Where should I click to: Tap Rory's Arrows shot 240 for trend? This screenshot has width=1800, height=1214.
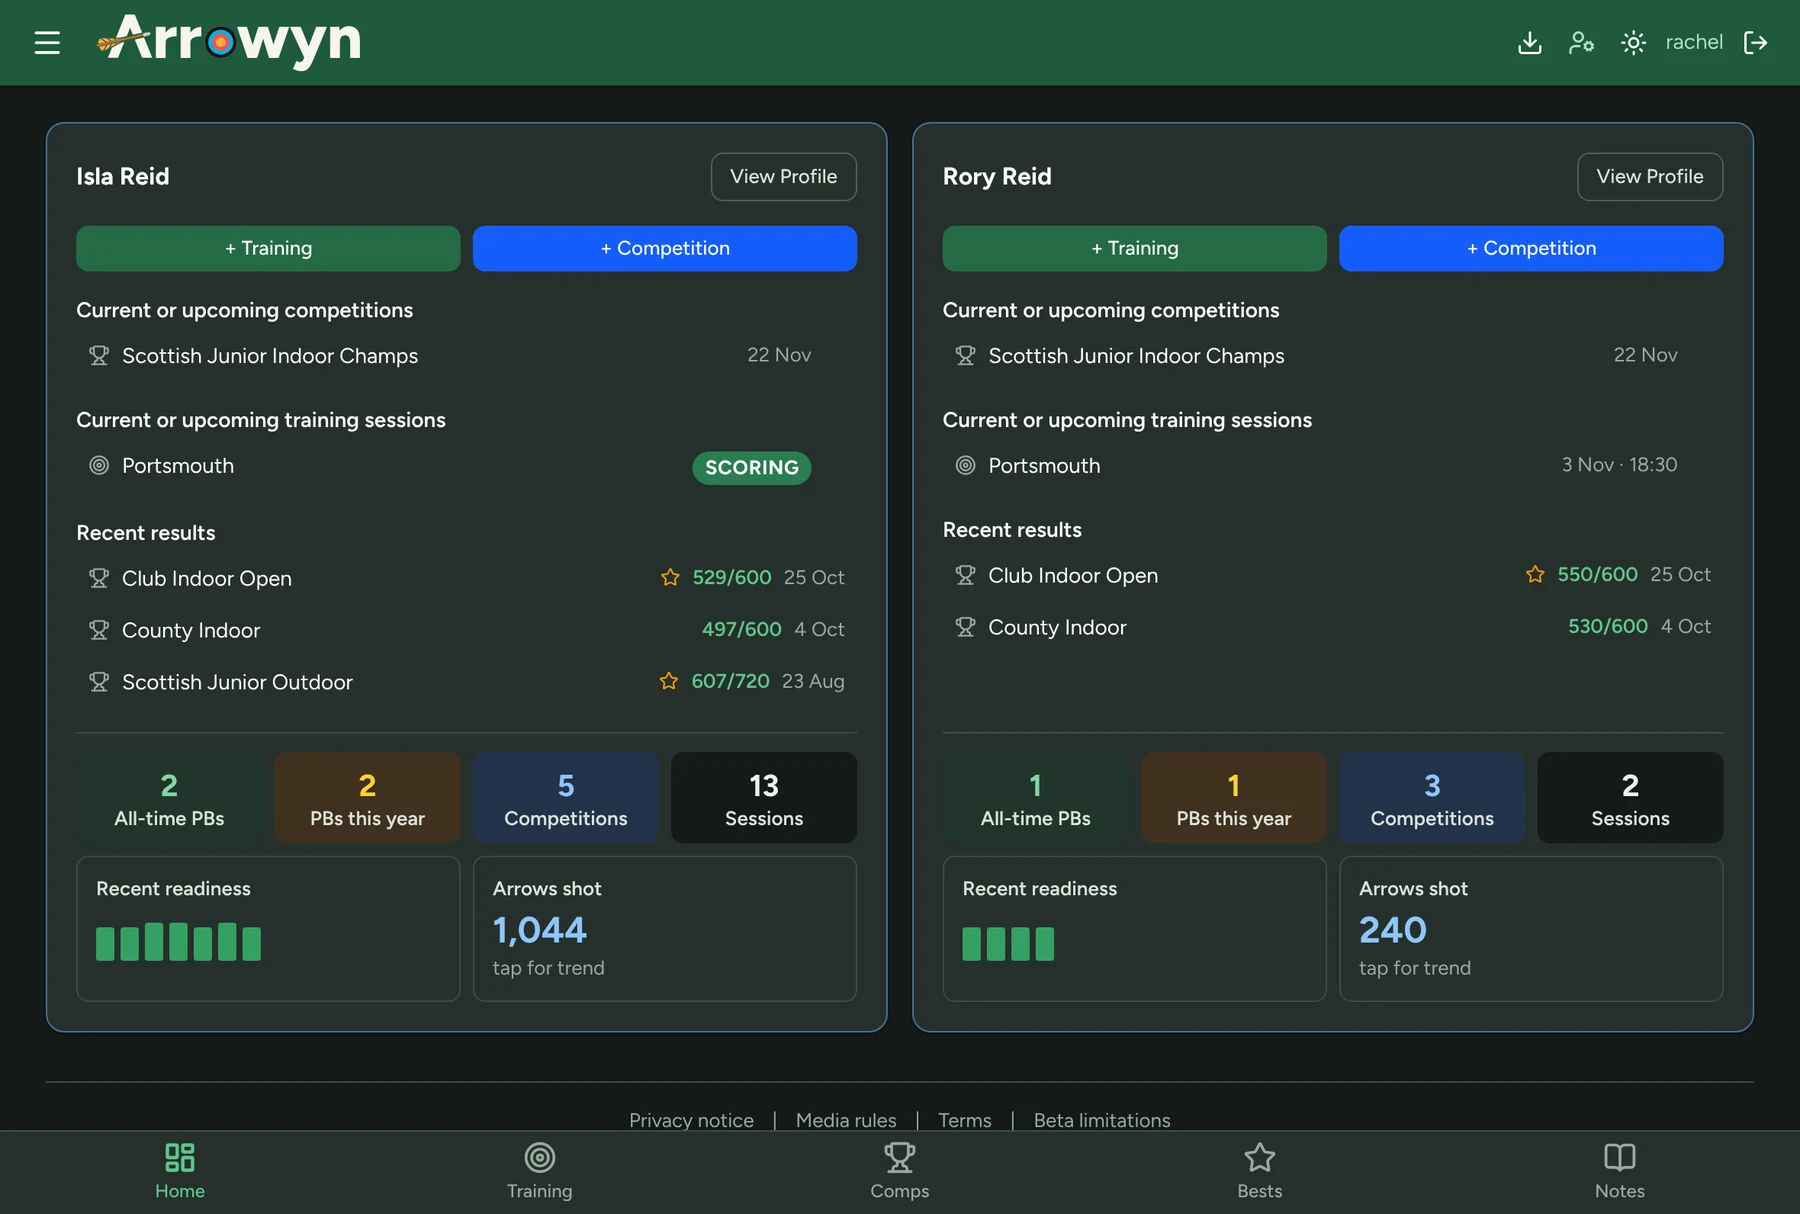coord(1530,929)
